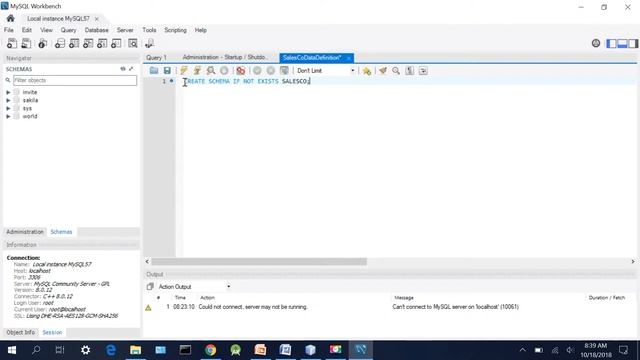Close the SalesCoDataDefinition tab

coord(349,58)
